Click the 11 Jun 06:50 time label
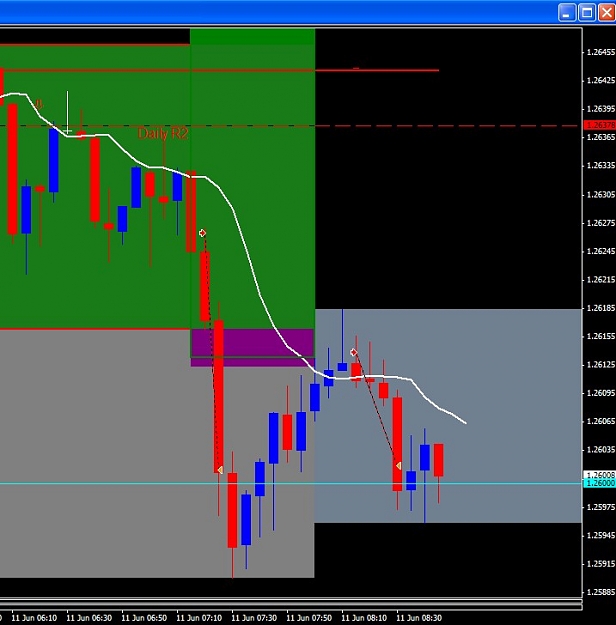Screen dimensions: 616x625 pos(144,618)
